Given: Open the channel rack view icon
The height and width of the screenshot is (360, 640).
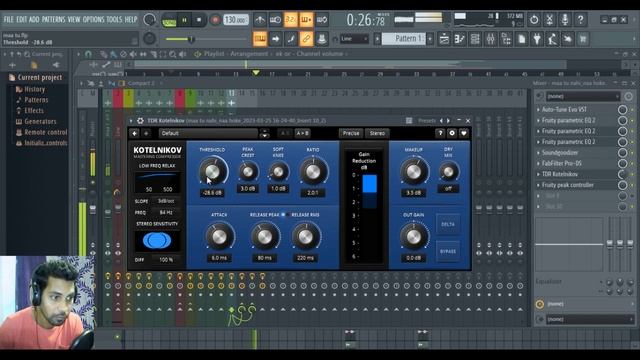Looking at the screenshot, I should click(475, 39).
